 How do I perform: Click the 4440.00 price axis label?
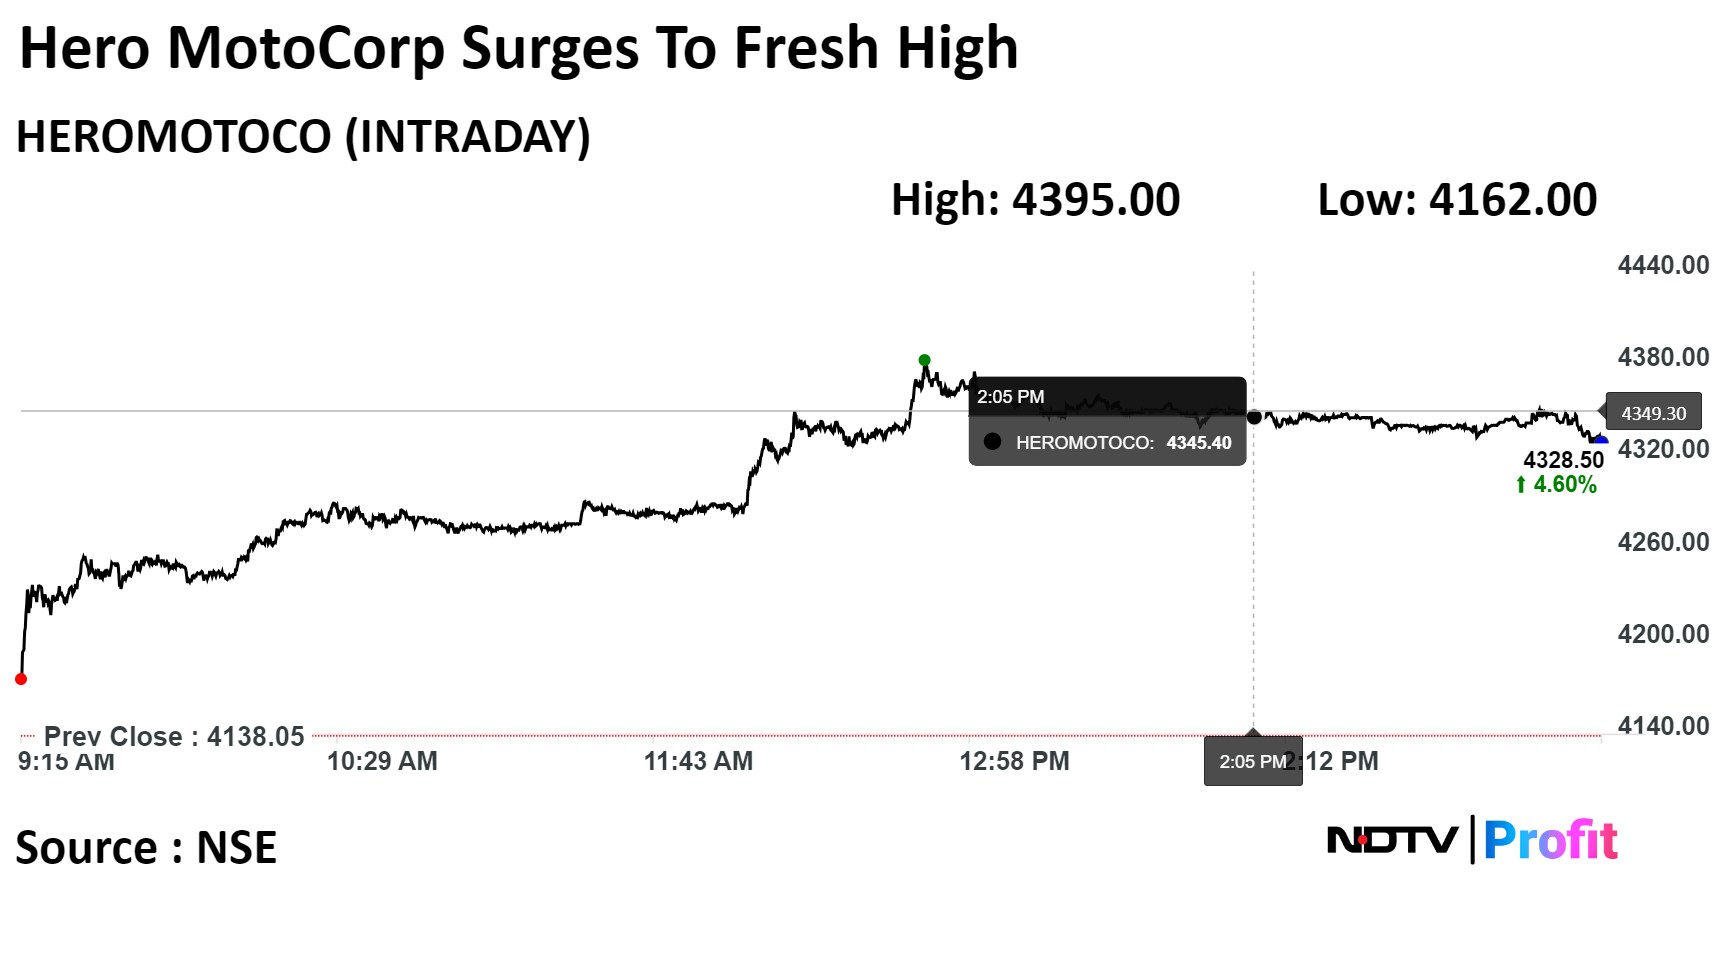1663,265
